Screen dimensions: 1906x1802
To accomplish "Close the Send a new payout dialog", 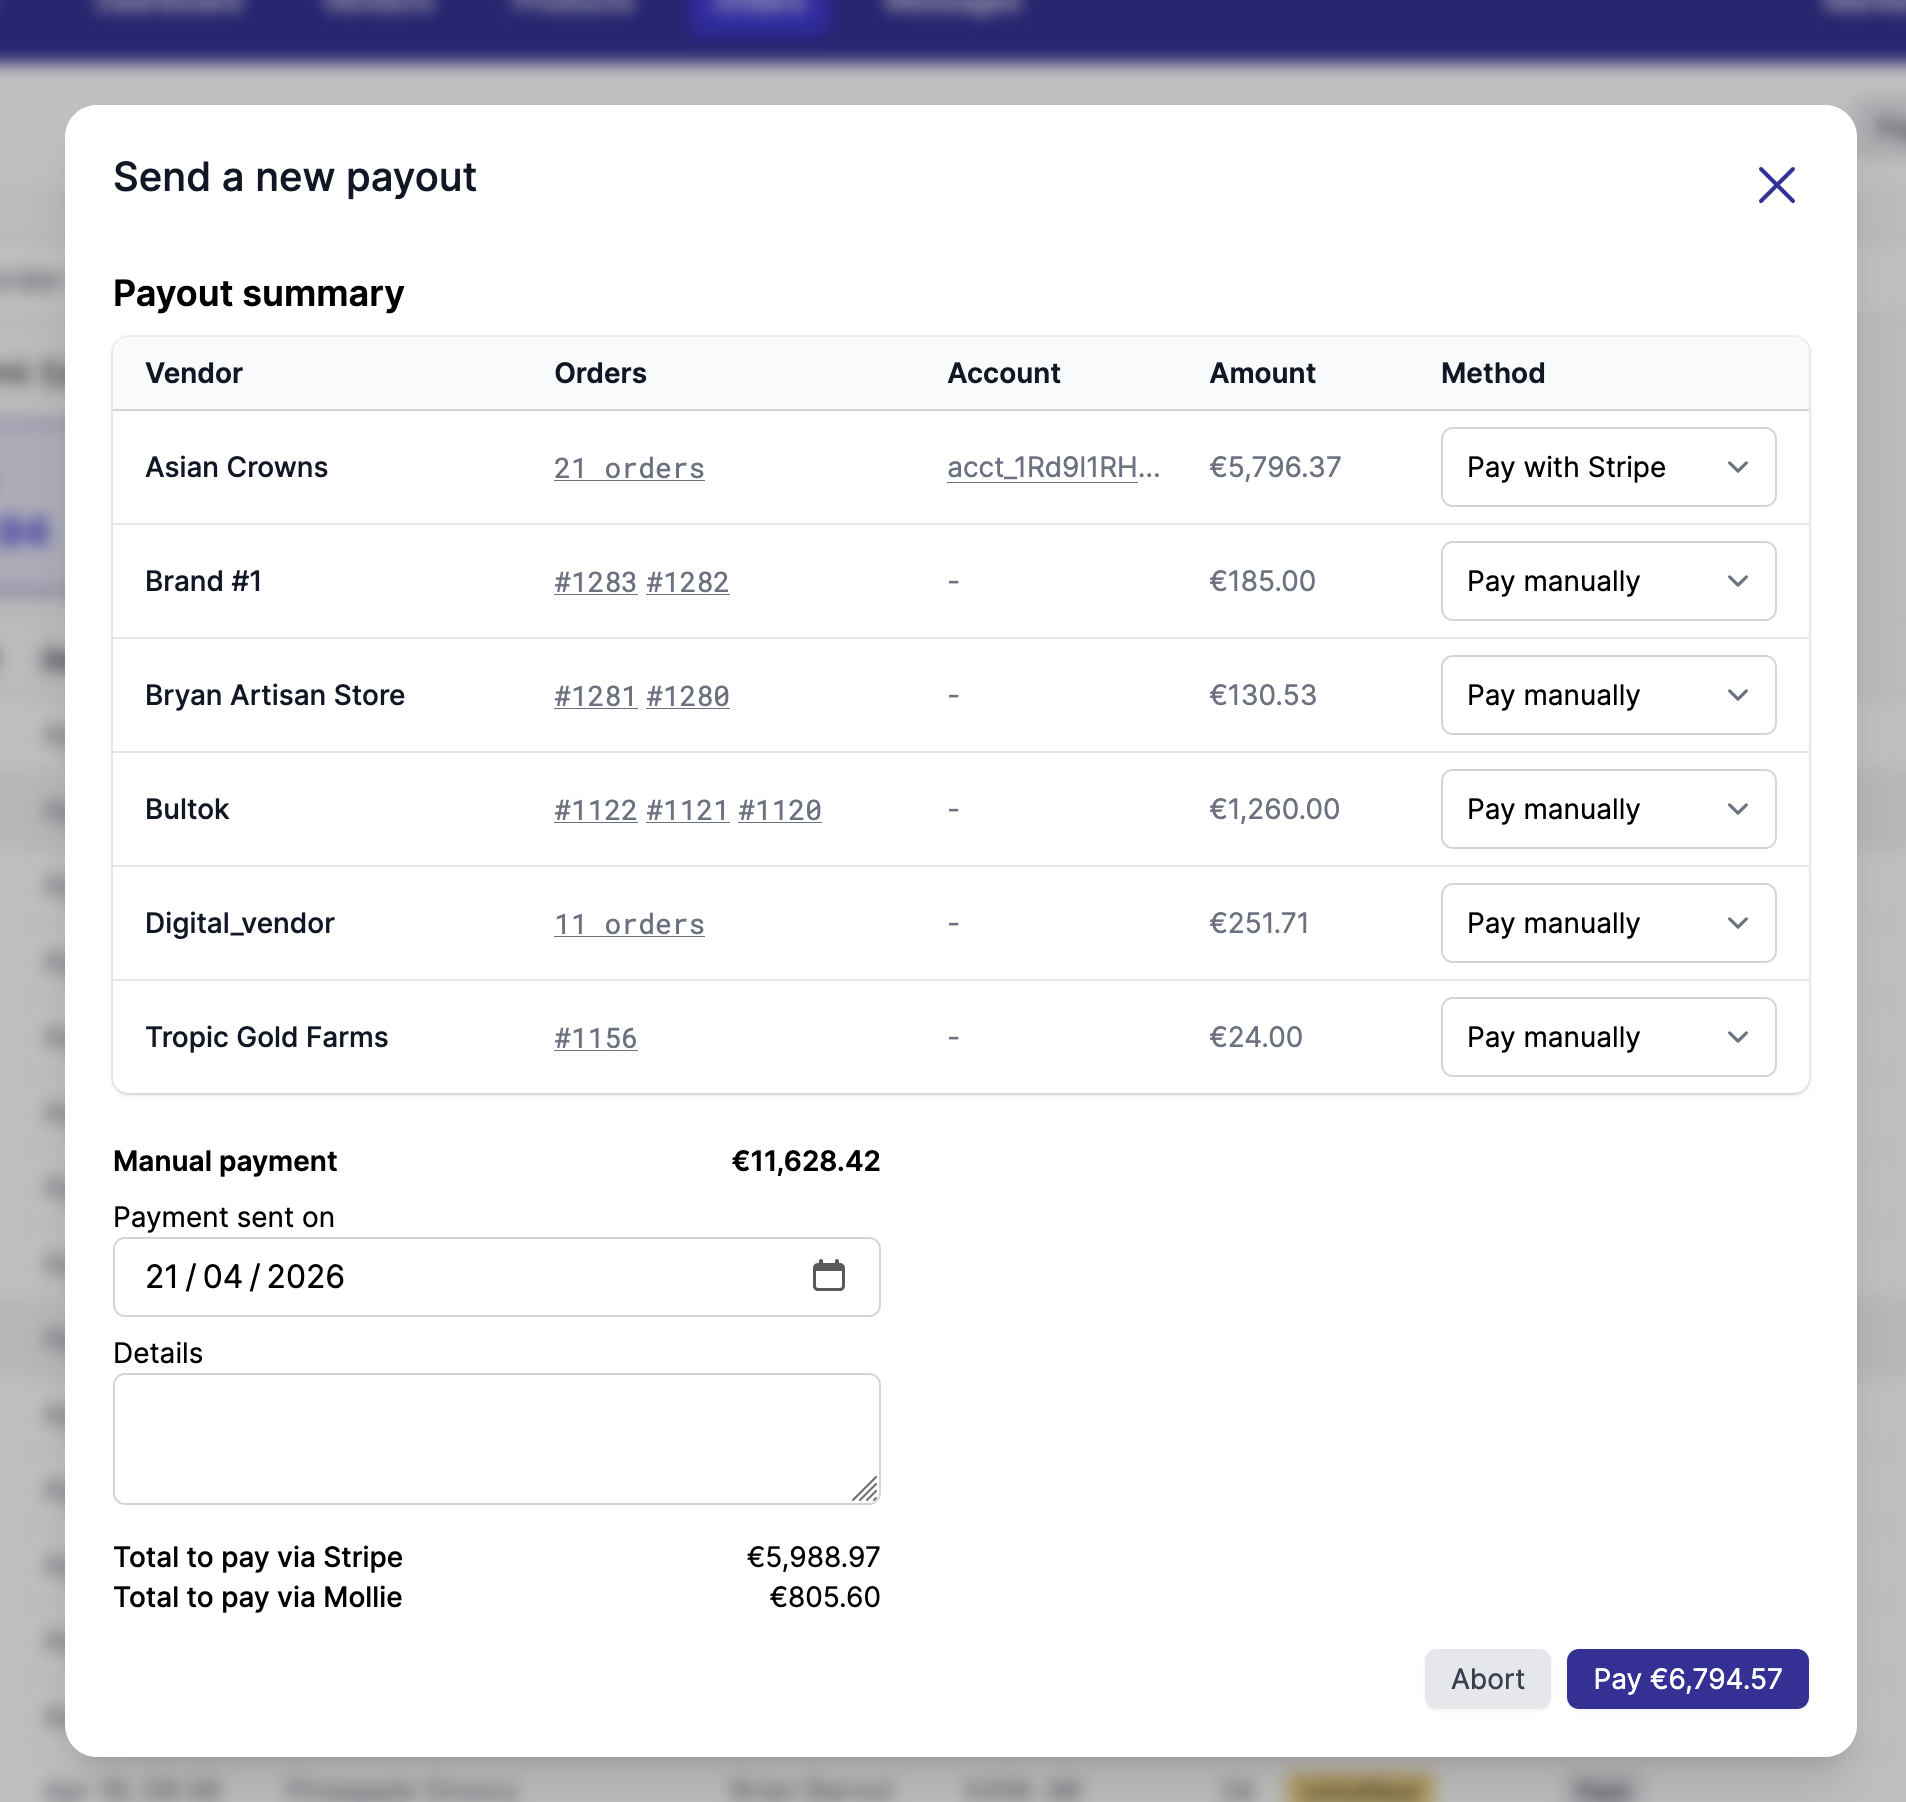I will 1775,185.
